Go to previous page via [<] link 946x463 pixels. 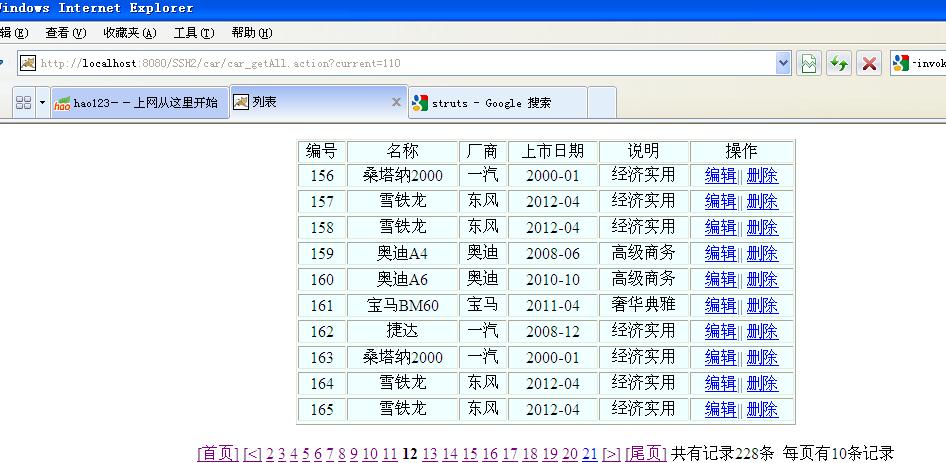pyautogui.click(x=252, y=454)
